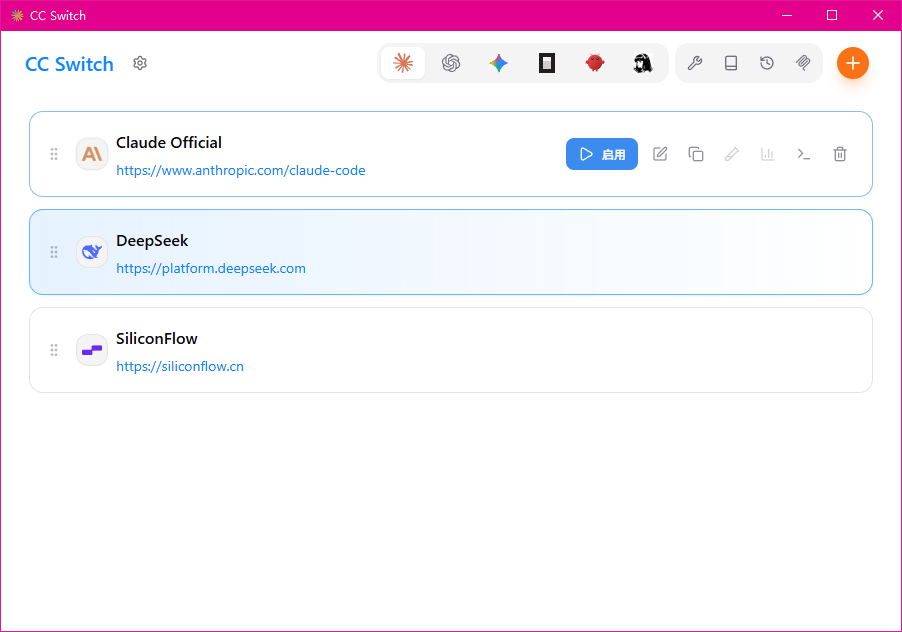Viewport: 902px width, 632px height.
Task: Delete the Claude Official provider
Action: (840, 154)
